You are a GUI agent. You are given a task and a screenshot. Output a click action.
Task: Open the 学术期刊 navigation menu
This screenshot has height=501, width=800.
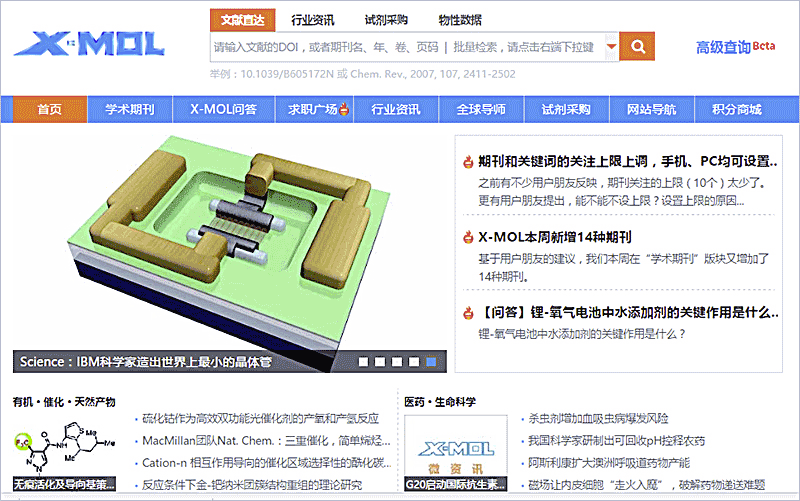130,109
